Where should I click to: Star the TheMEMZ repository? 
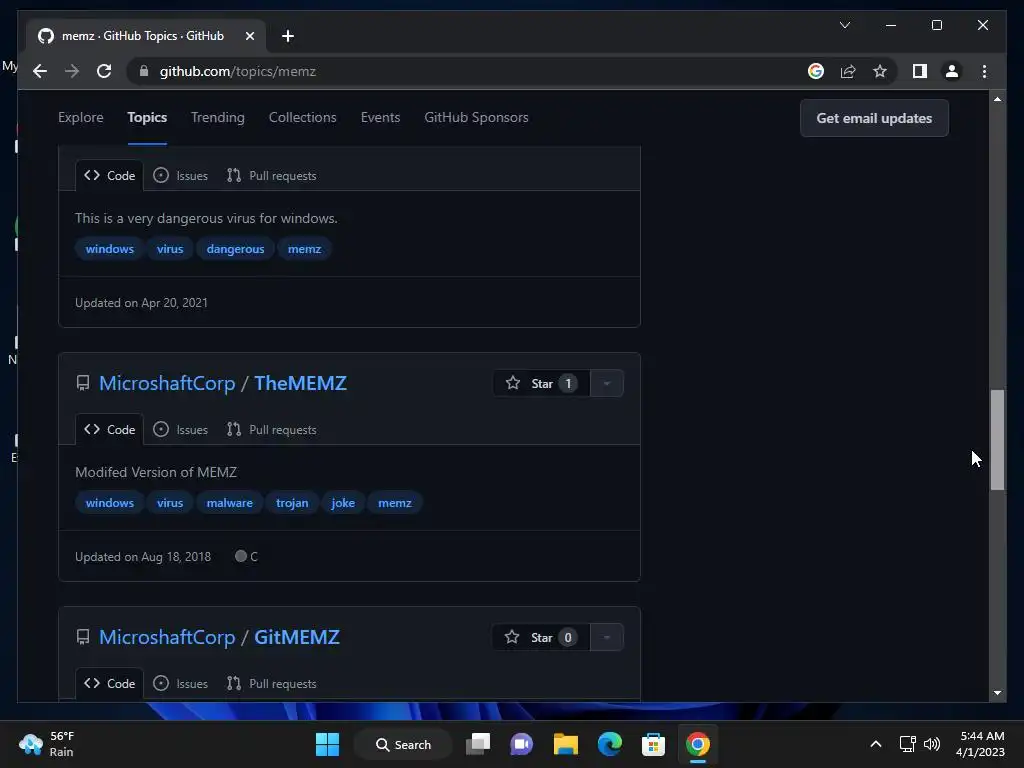(541, 383)
